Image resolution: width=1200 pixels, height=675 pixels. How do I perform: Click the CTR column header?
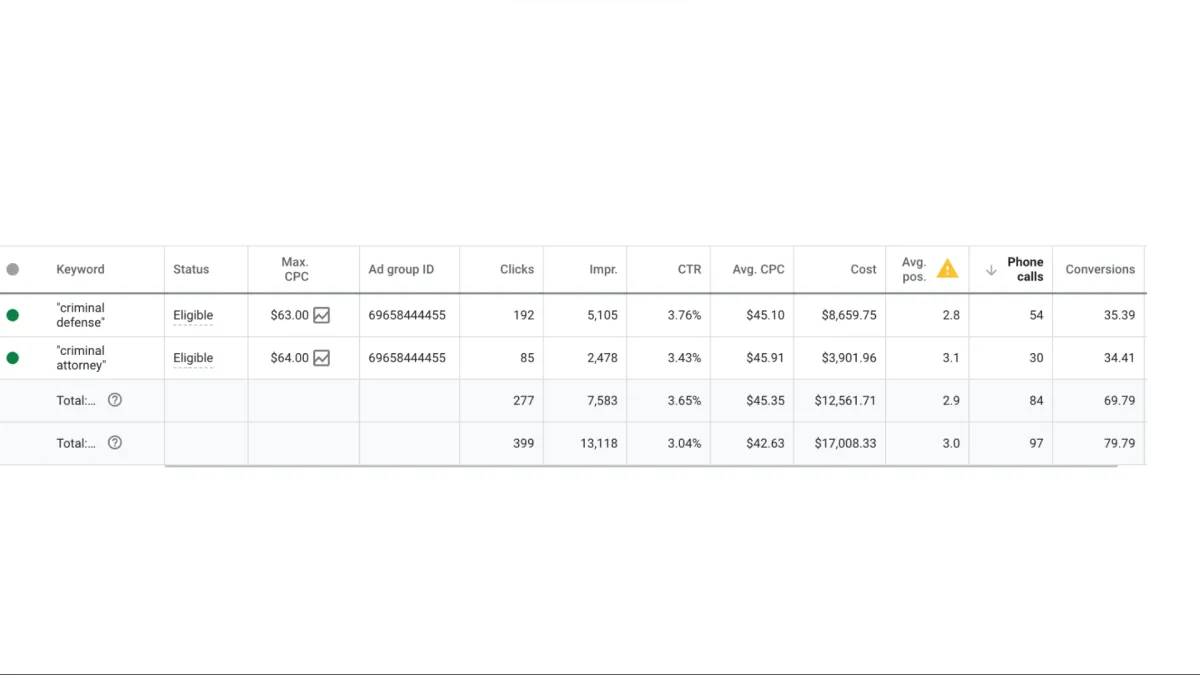tap(690, 269)
